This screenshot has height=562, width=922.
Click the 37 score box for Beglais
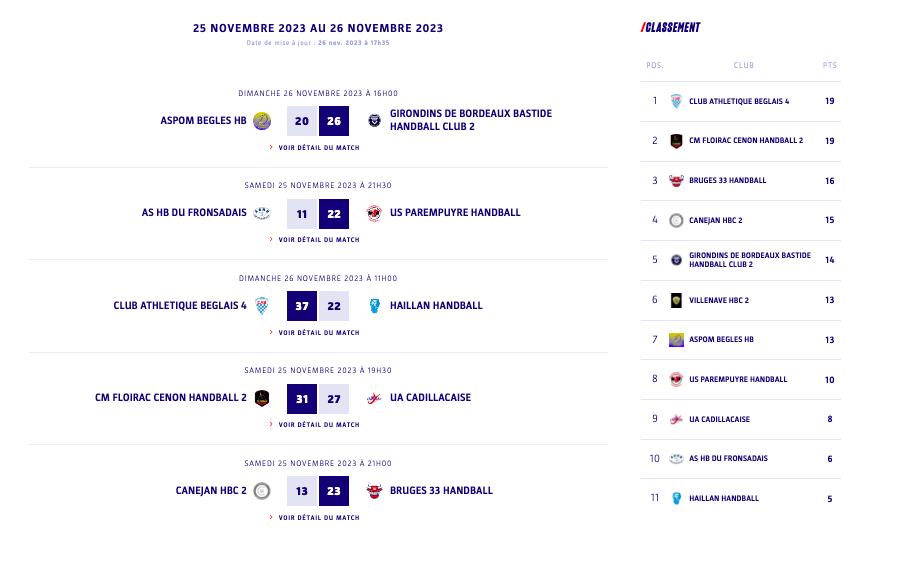(302, 306)
